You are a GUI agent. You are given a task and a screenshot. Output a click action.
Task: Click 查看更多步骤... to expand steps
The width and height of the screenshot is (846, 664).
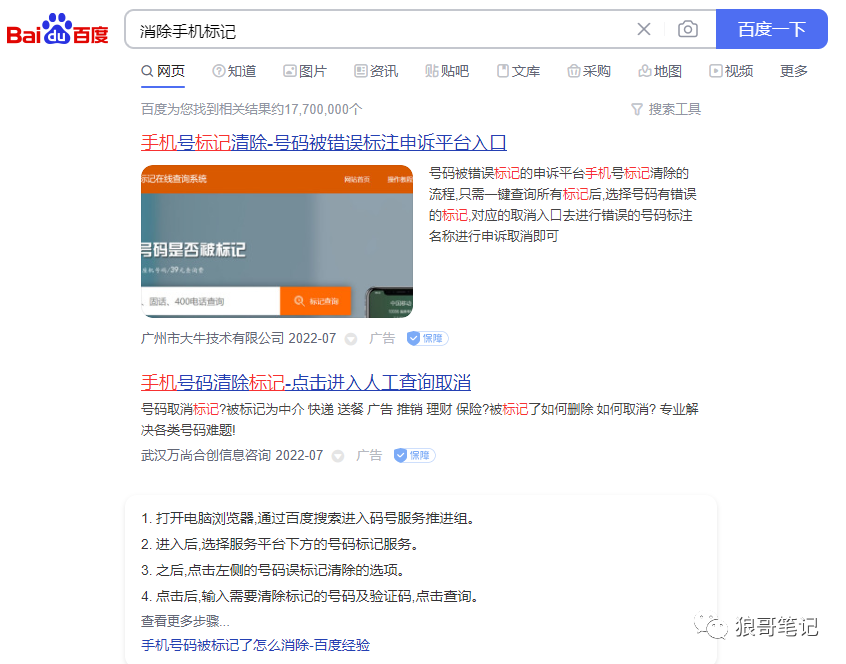tap(185, 621)
